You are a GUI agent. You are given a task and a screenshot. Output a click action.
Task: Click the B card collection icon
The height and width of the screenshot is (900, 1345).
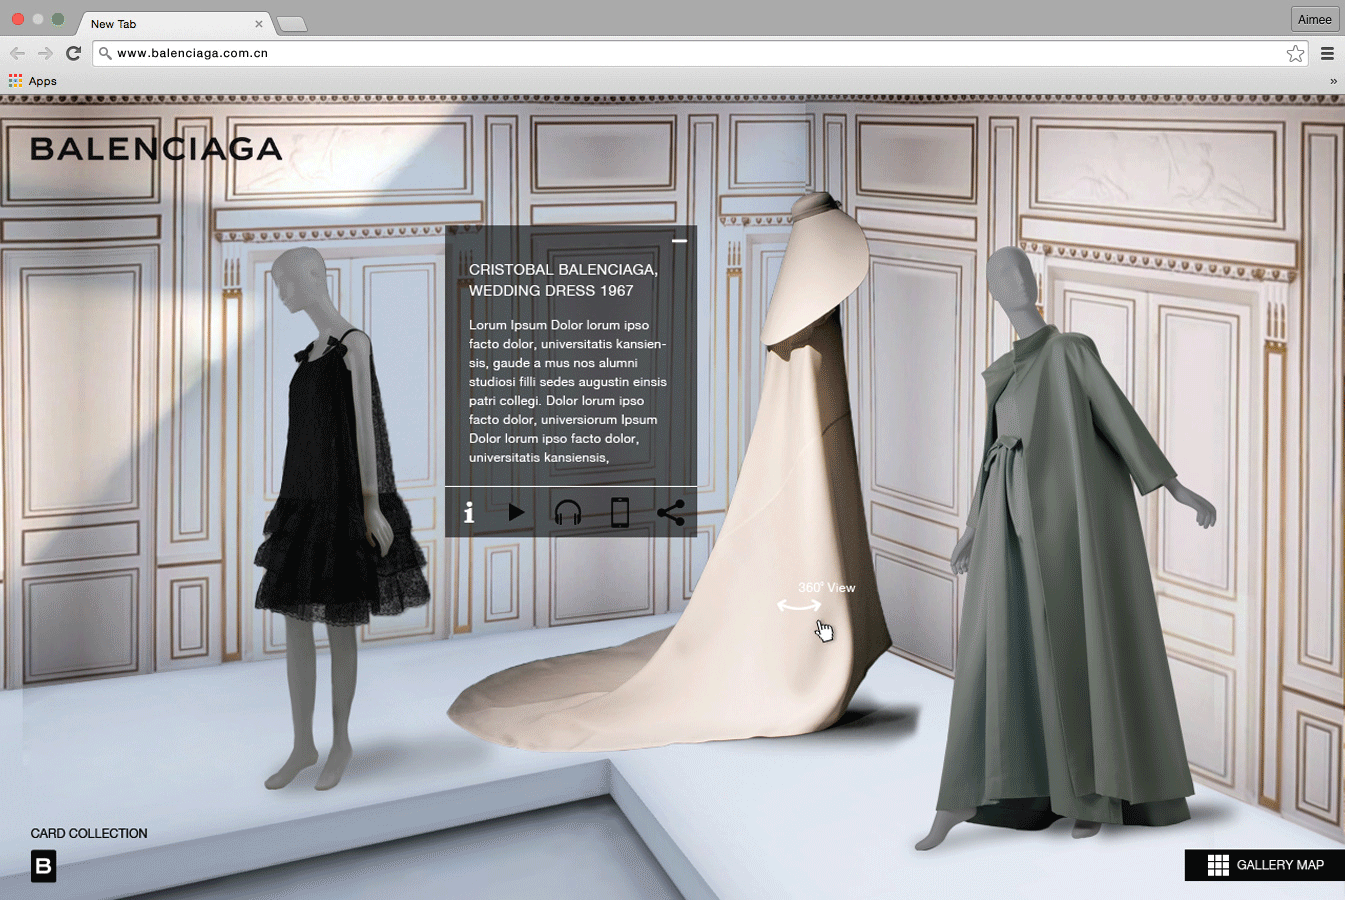click(43, 866)
